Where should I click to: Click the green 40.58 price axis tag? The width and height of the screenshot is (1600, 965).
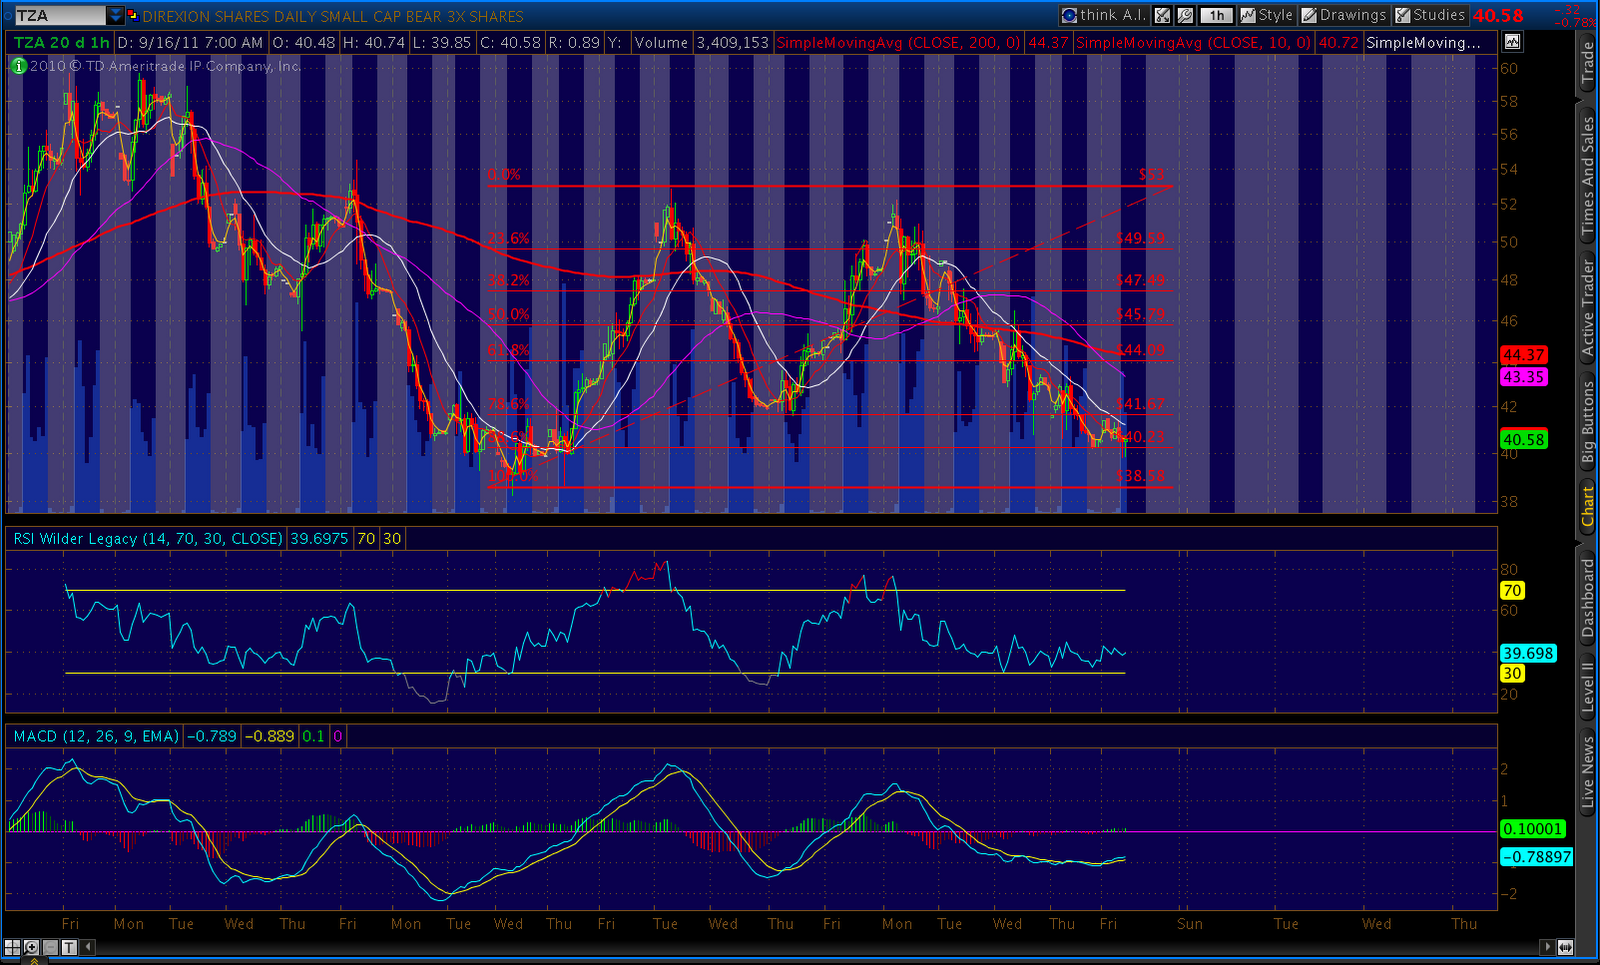[1524, 439]
